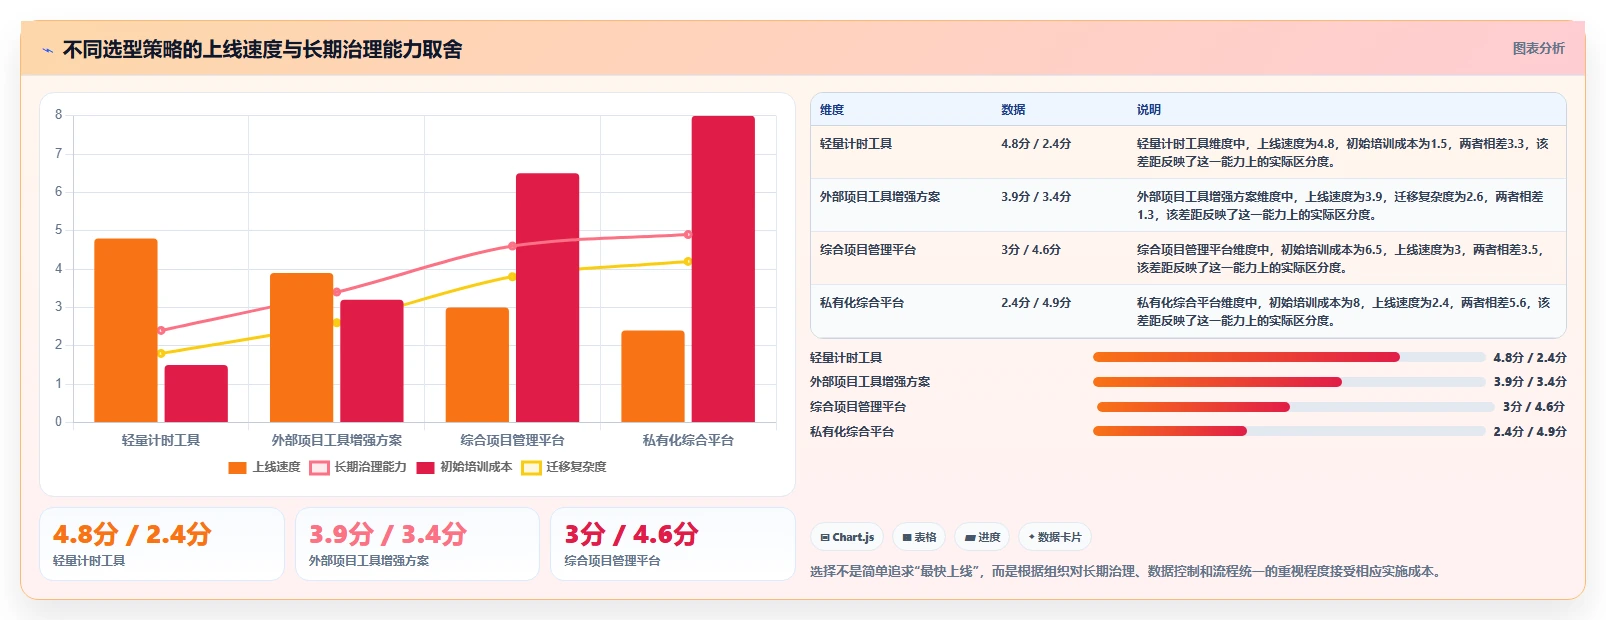Click the orange 上线速度 bar for 轻量计时工具
1606x620 pixels.
coord(126,330)
